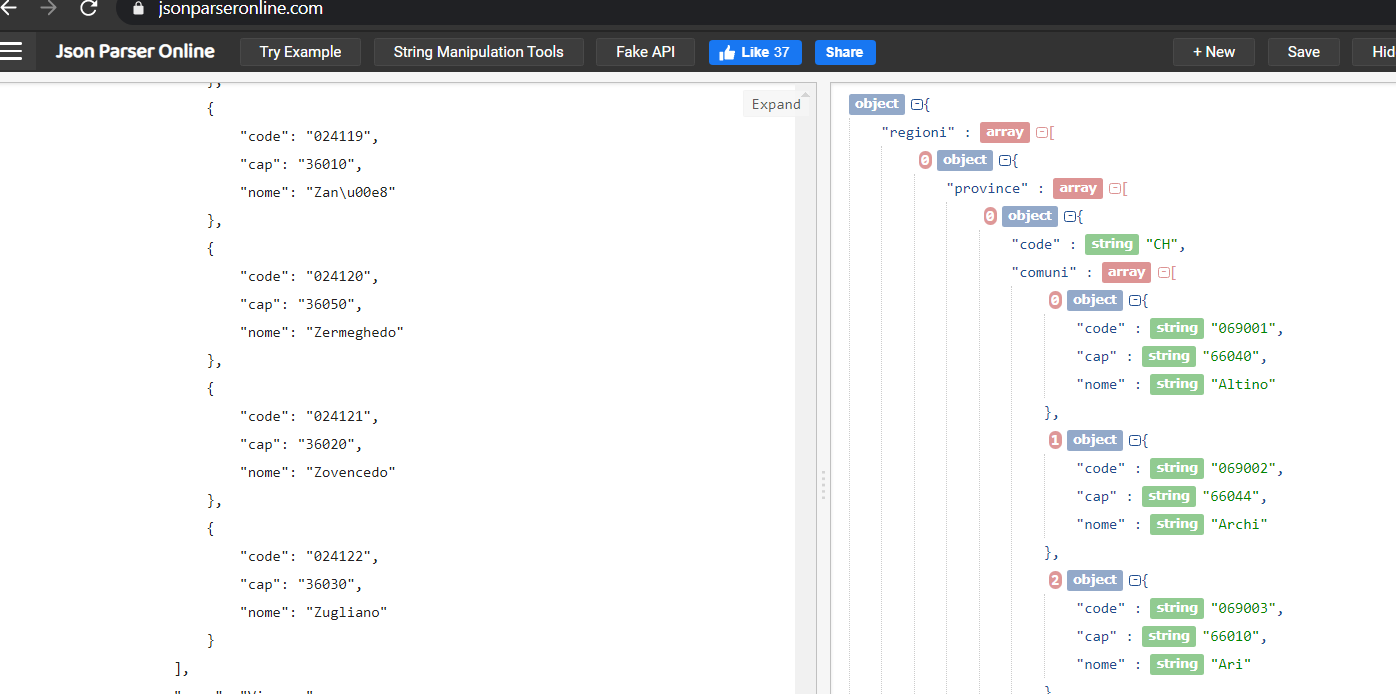The image size is (1396, 694).
Task: Collapse the "comuni" array node
Action: coord(1163,272)
